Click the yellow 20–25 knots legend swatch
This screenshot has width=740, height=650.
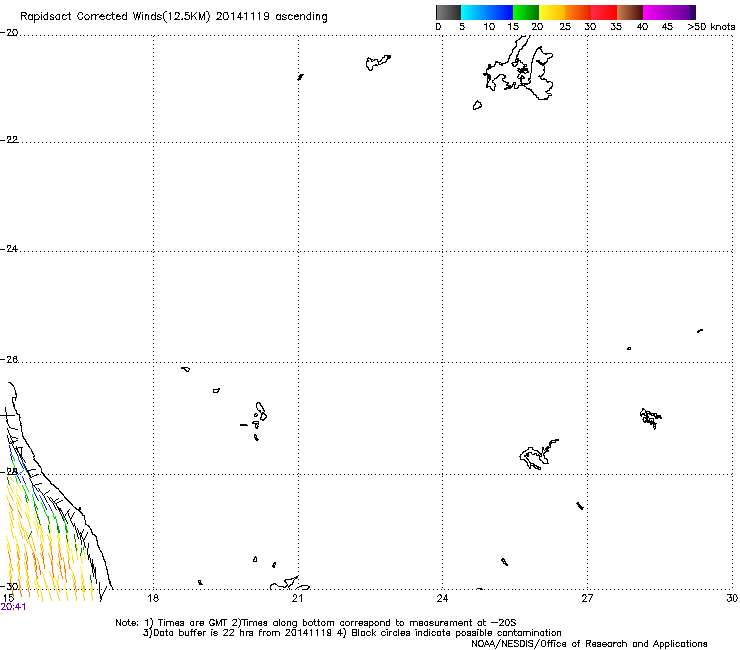click(552, 12)
